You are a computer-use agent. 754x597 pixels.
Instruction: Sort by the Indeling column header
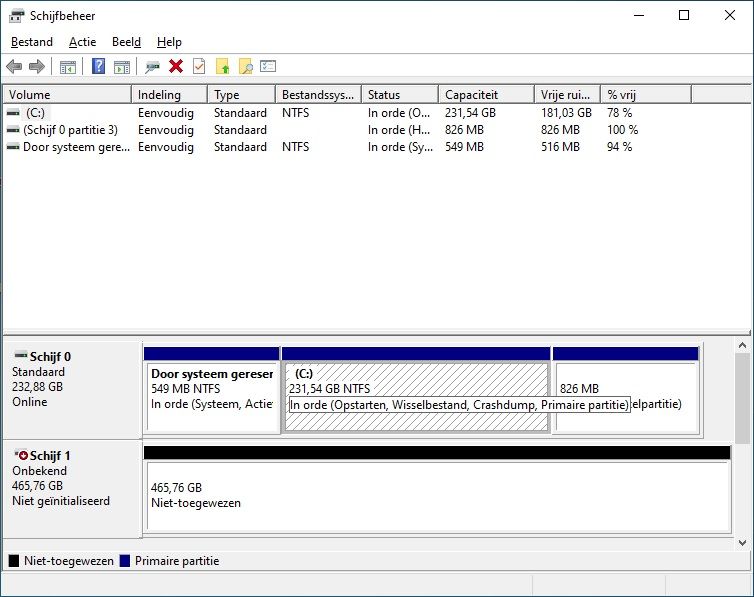tap(169, 94)
